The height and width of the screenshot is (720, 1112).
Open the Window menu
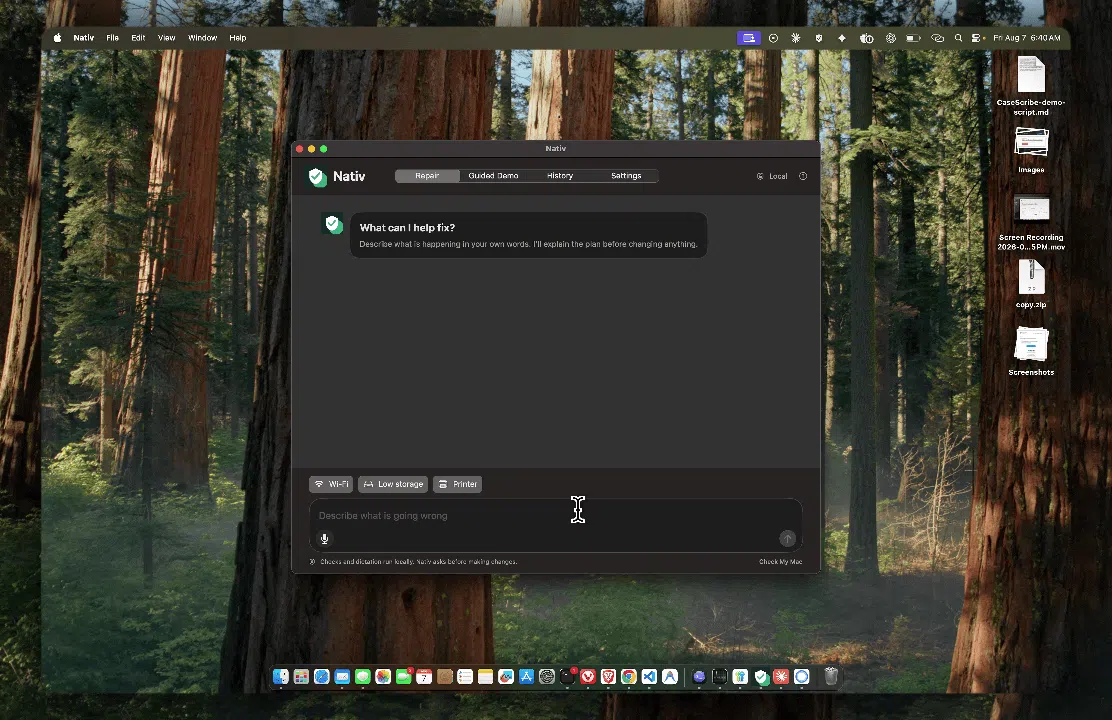pos(202,38)
